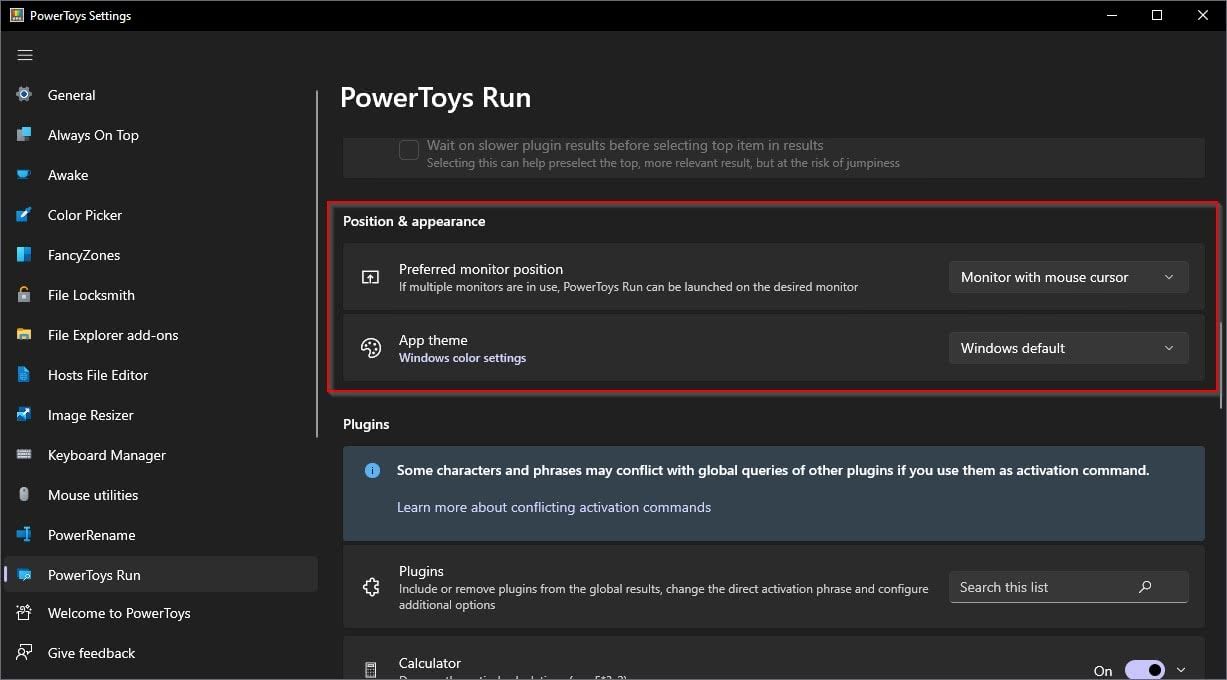Open 'Learn more about conflicting activation commands'
This screenshot has height=680, width=1227.
coord(553,507)
